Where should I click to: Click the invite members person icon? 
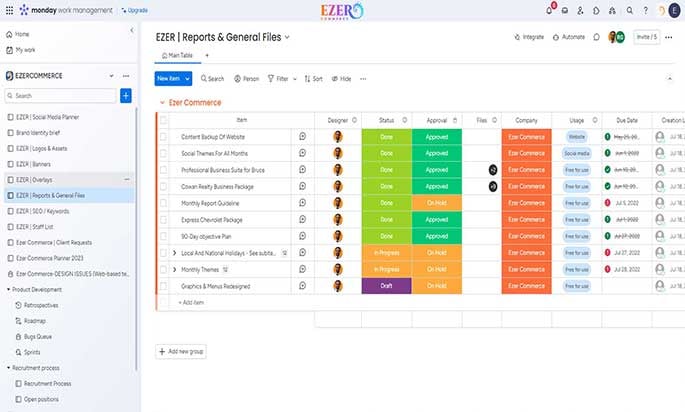[580, 10]
